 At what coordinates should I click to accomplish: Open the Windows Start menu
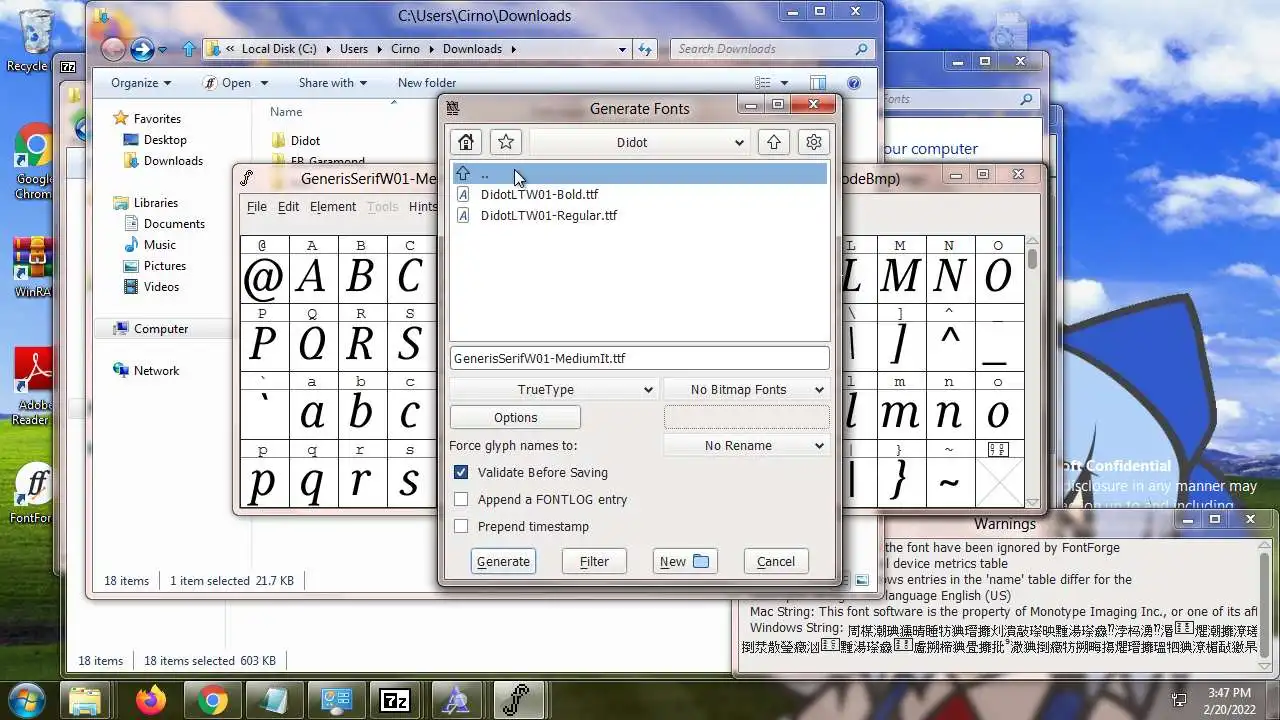tap(26, 700)
